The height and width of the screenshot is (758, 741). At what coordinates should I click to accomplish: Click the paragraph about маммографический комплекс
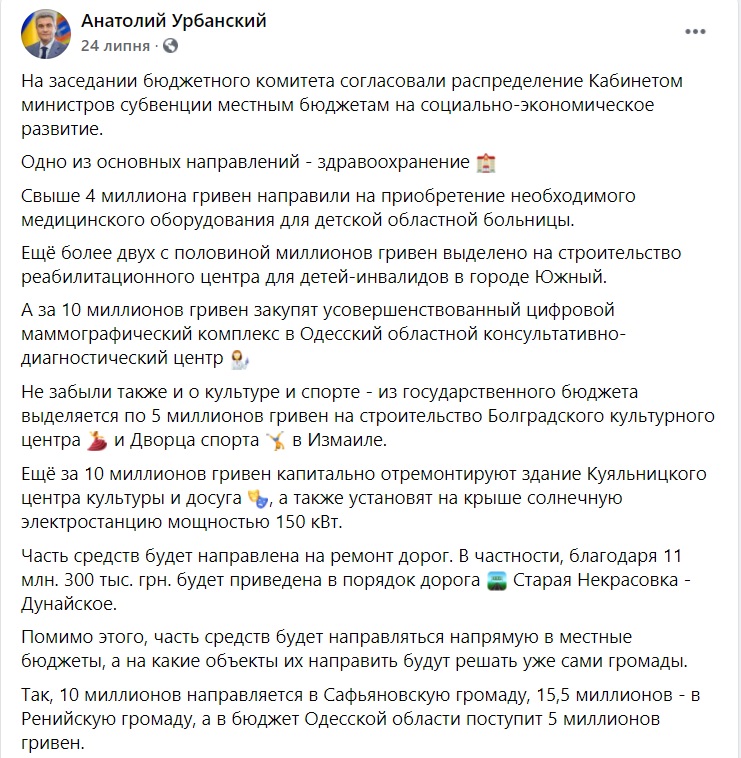pos(323,334)
